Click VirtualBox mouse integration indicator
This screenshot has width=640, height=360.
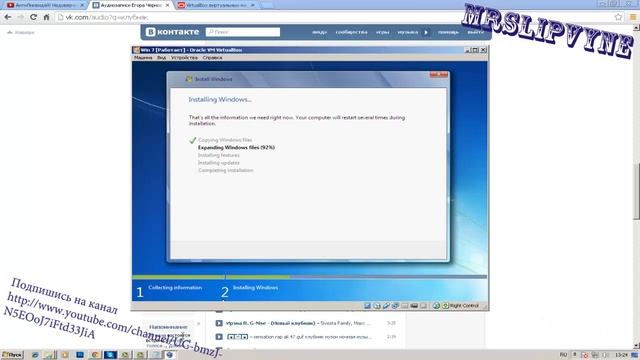click(x=436, y=306)
